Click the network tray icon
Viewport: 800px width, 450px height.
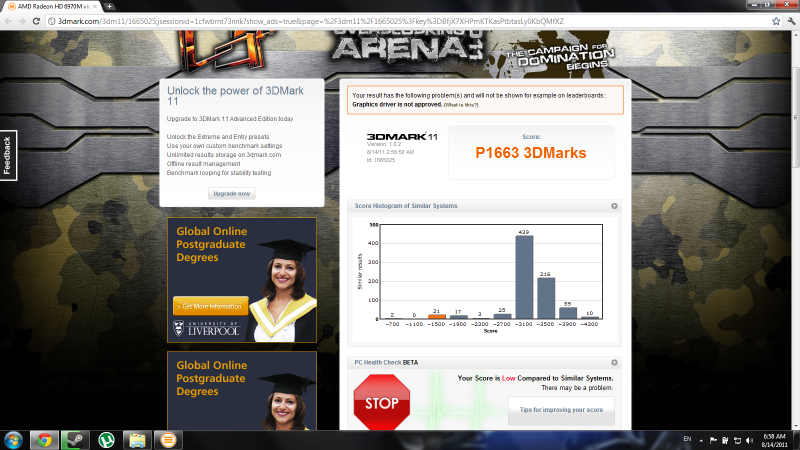pyautogui.click(x=737, y=440)
